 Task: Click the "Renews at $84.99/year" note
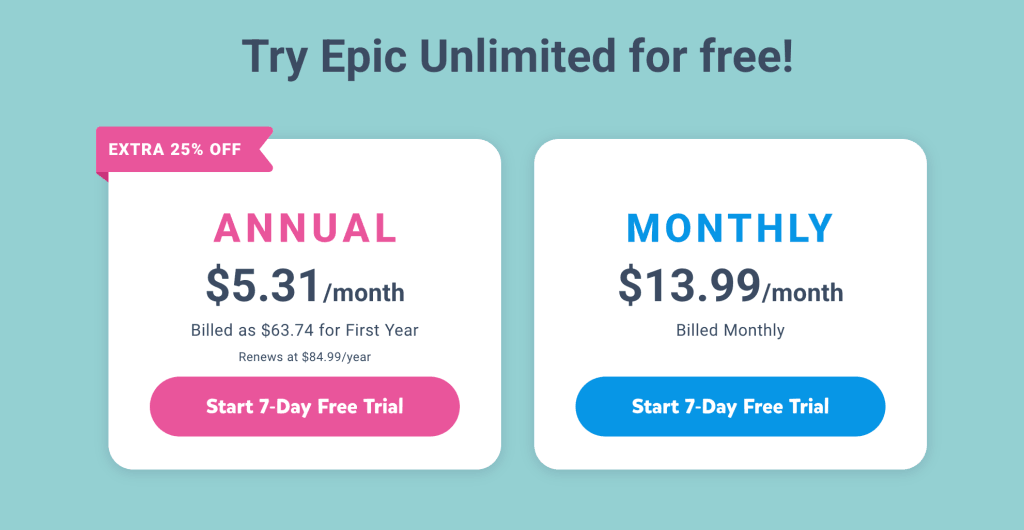pyautogui.click(x=305, y=356)
